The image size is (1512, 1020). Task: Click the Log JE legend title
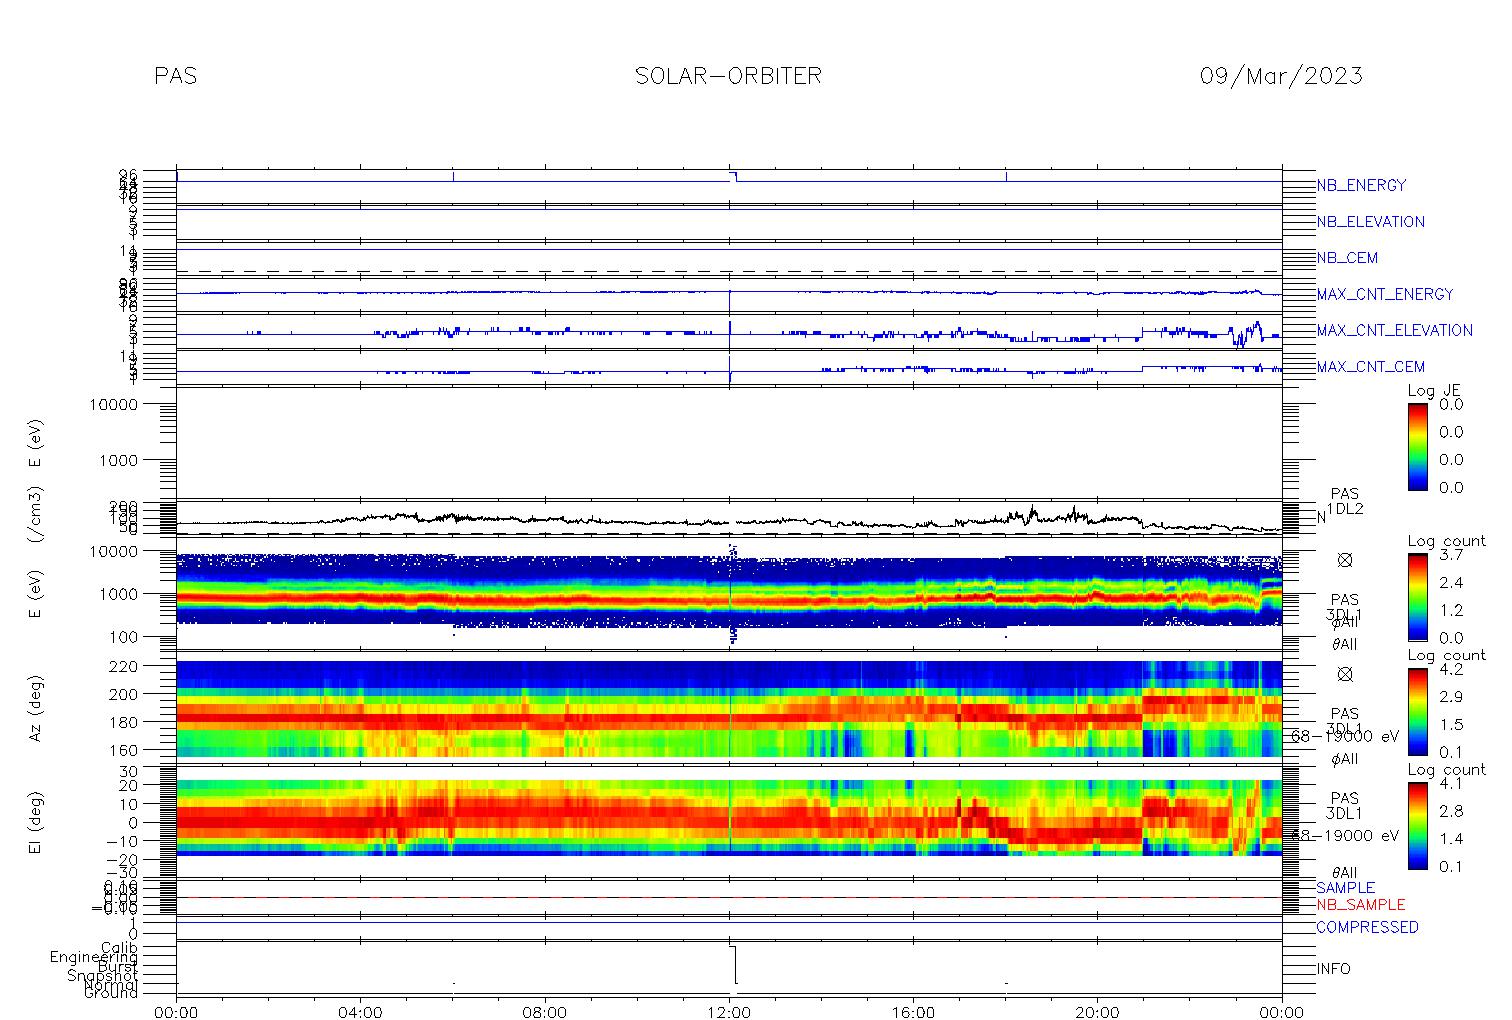(x=1435, y=391)
